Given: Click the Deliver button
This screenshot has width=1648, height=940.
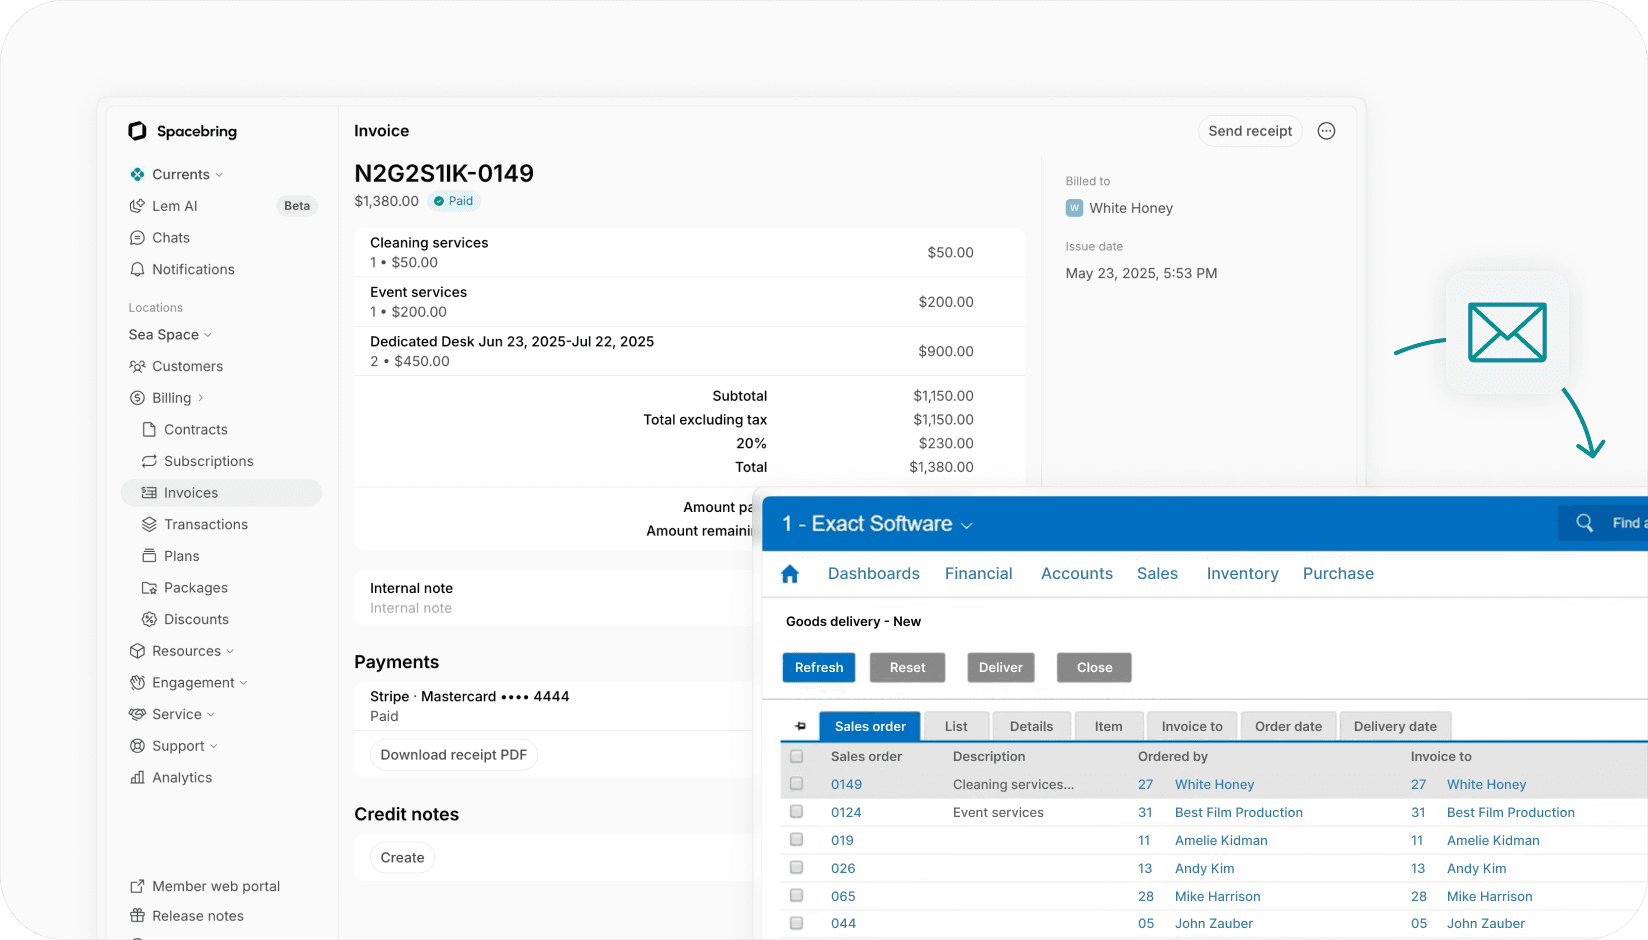Looking at the screenshot, I should coord(1001,668).
